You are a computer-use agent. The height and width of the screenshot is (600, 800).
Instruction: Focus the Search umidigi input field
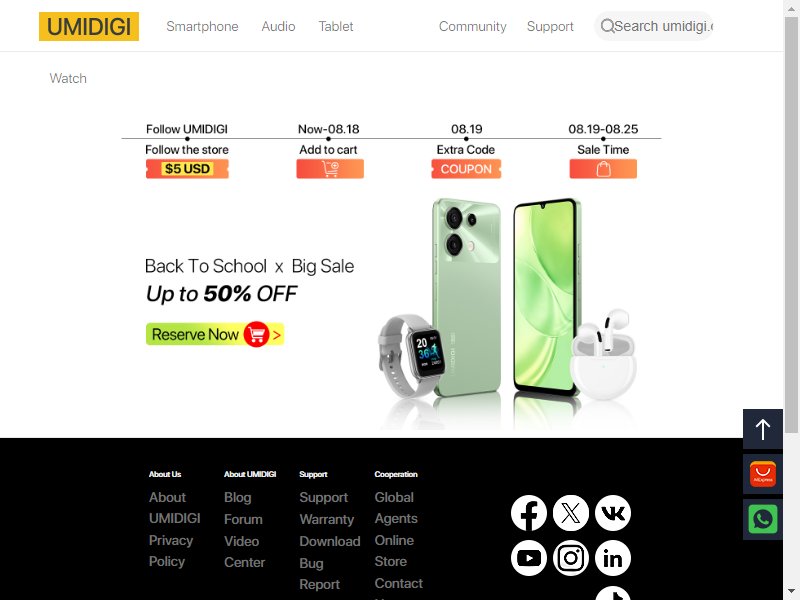[654, 26]
